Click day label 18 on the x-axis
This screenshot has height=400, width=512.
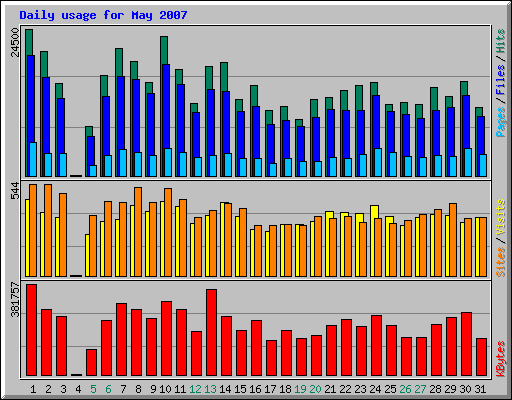285,389
